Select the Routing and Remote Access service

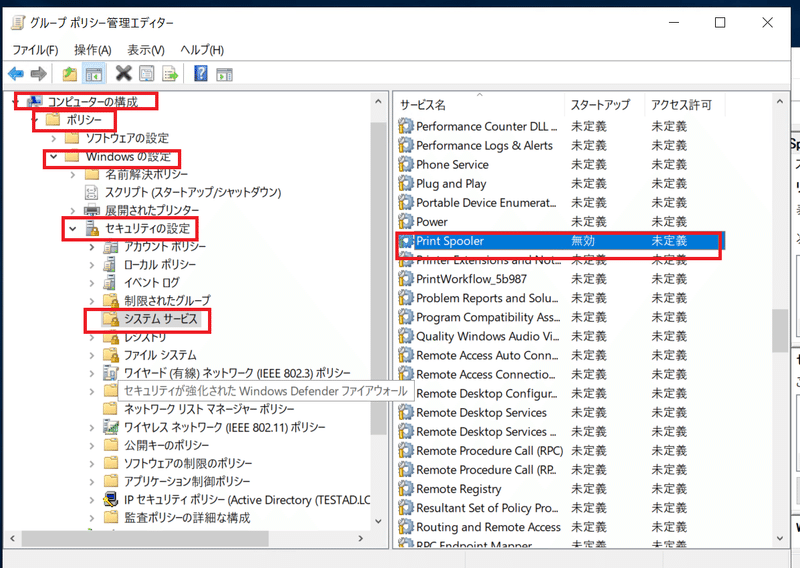click(x=560, y=527)
